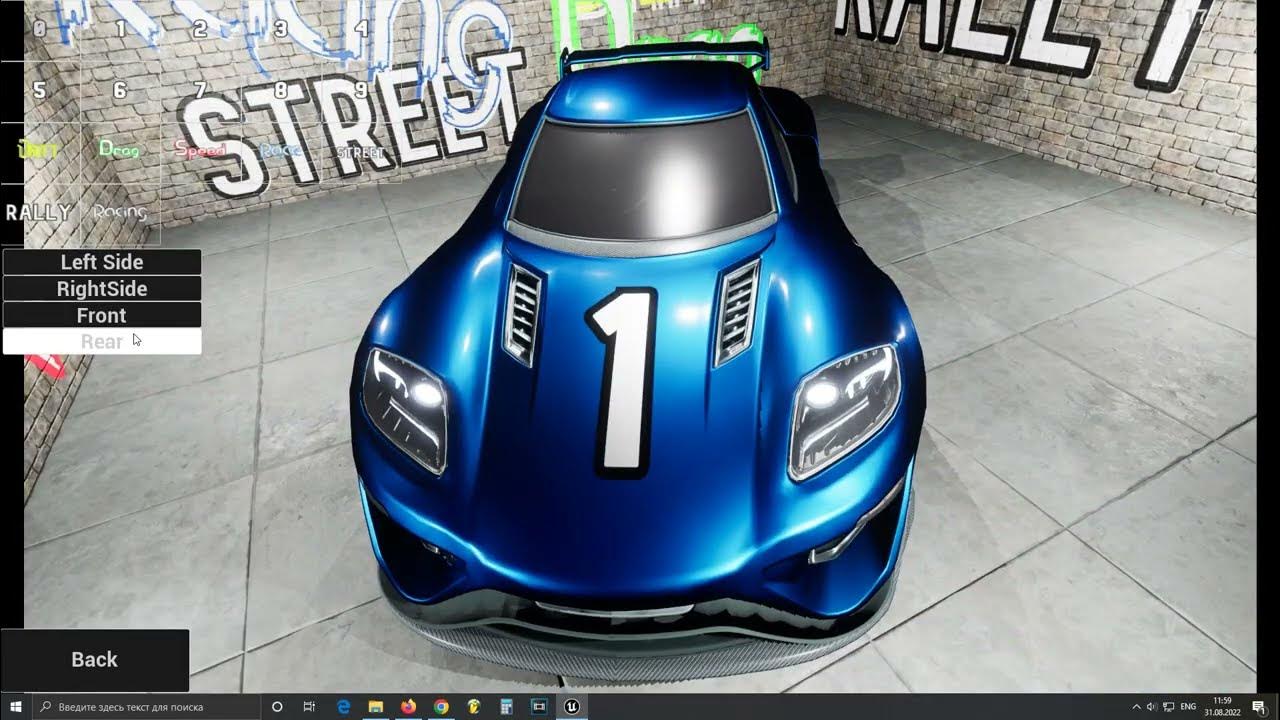
Task: Open the yellow question-mark app icon
Action: pos(474,706)
